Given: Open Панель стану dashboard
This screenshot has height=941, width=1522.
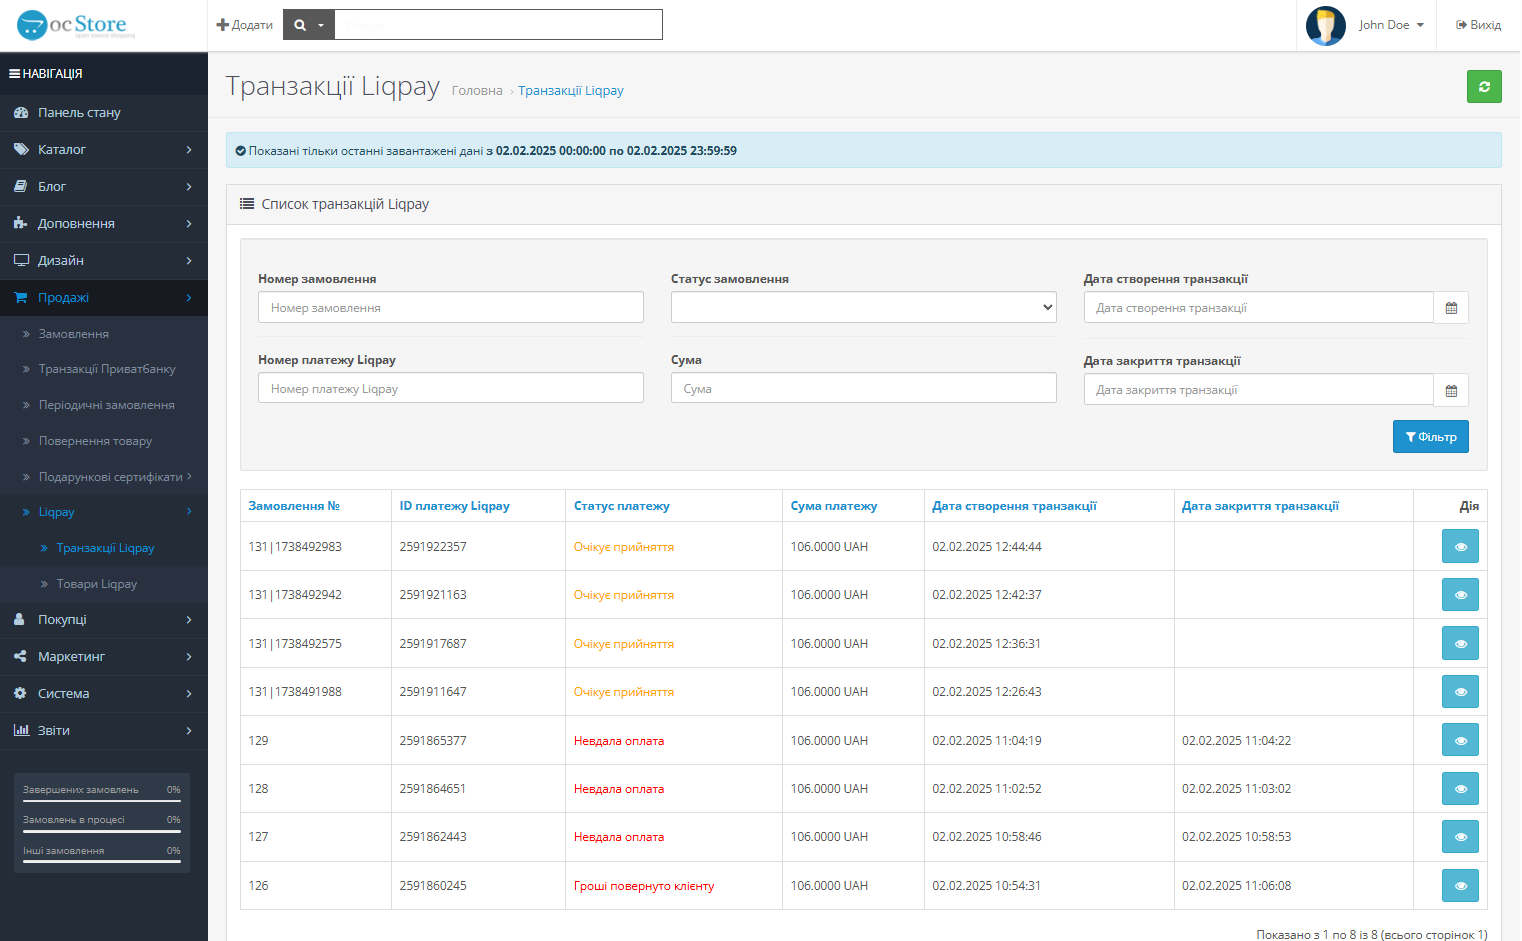Looking at the screenshot, I should [x=104, y=113].
